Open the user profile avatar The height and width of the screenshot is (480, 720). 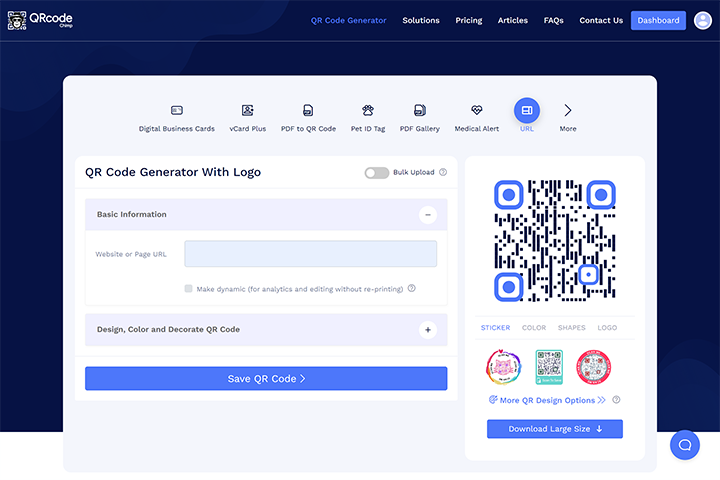point(703,20)
